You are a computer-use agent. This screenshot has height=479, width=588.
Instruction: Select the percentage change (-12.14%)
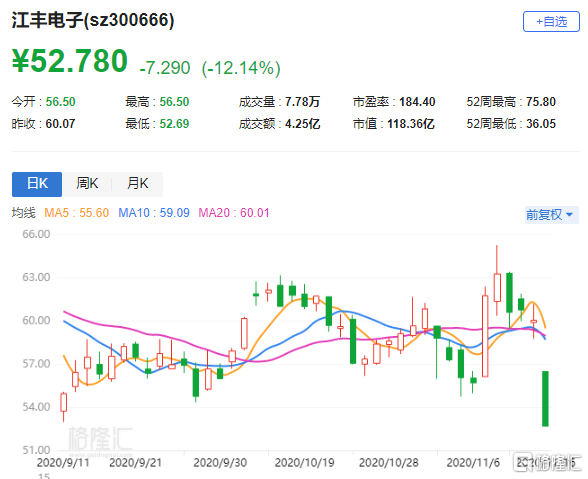coord(241,68)
